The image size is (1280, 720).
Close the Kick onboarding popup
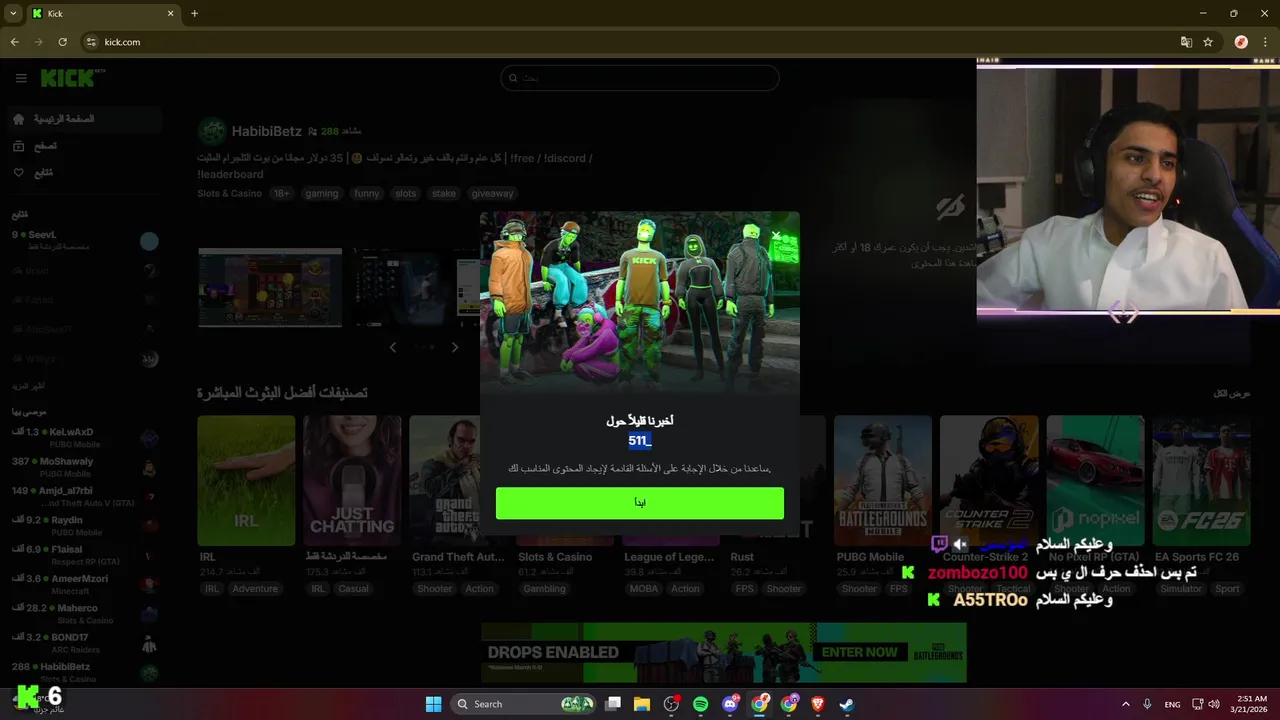[x=776, y=236]
